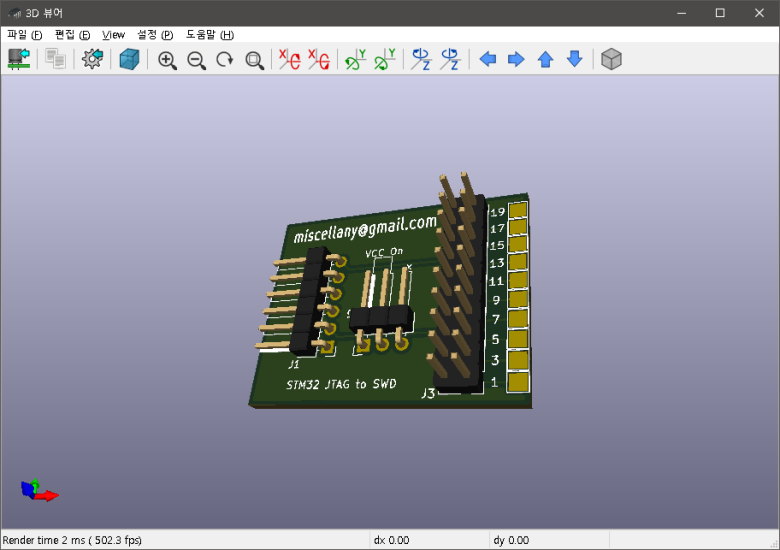Click the yellow pad labeled 1
This screenshot has width=780, height=550.
tap(518, 382)
